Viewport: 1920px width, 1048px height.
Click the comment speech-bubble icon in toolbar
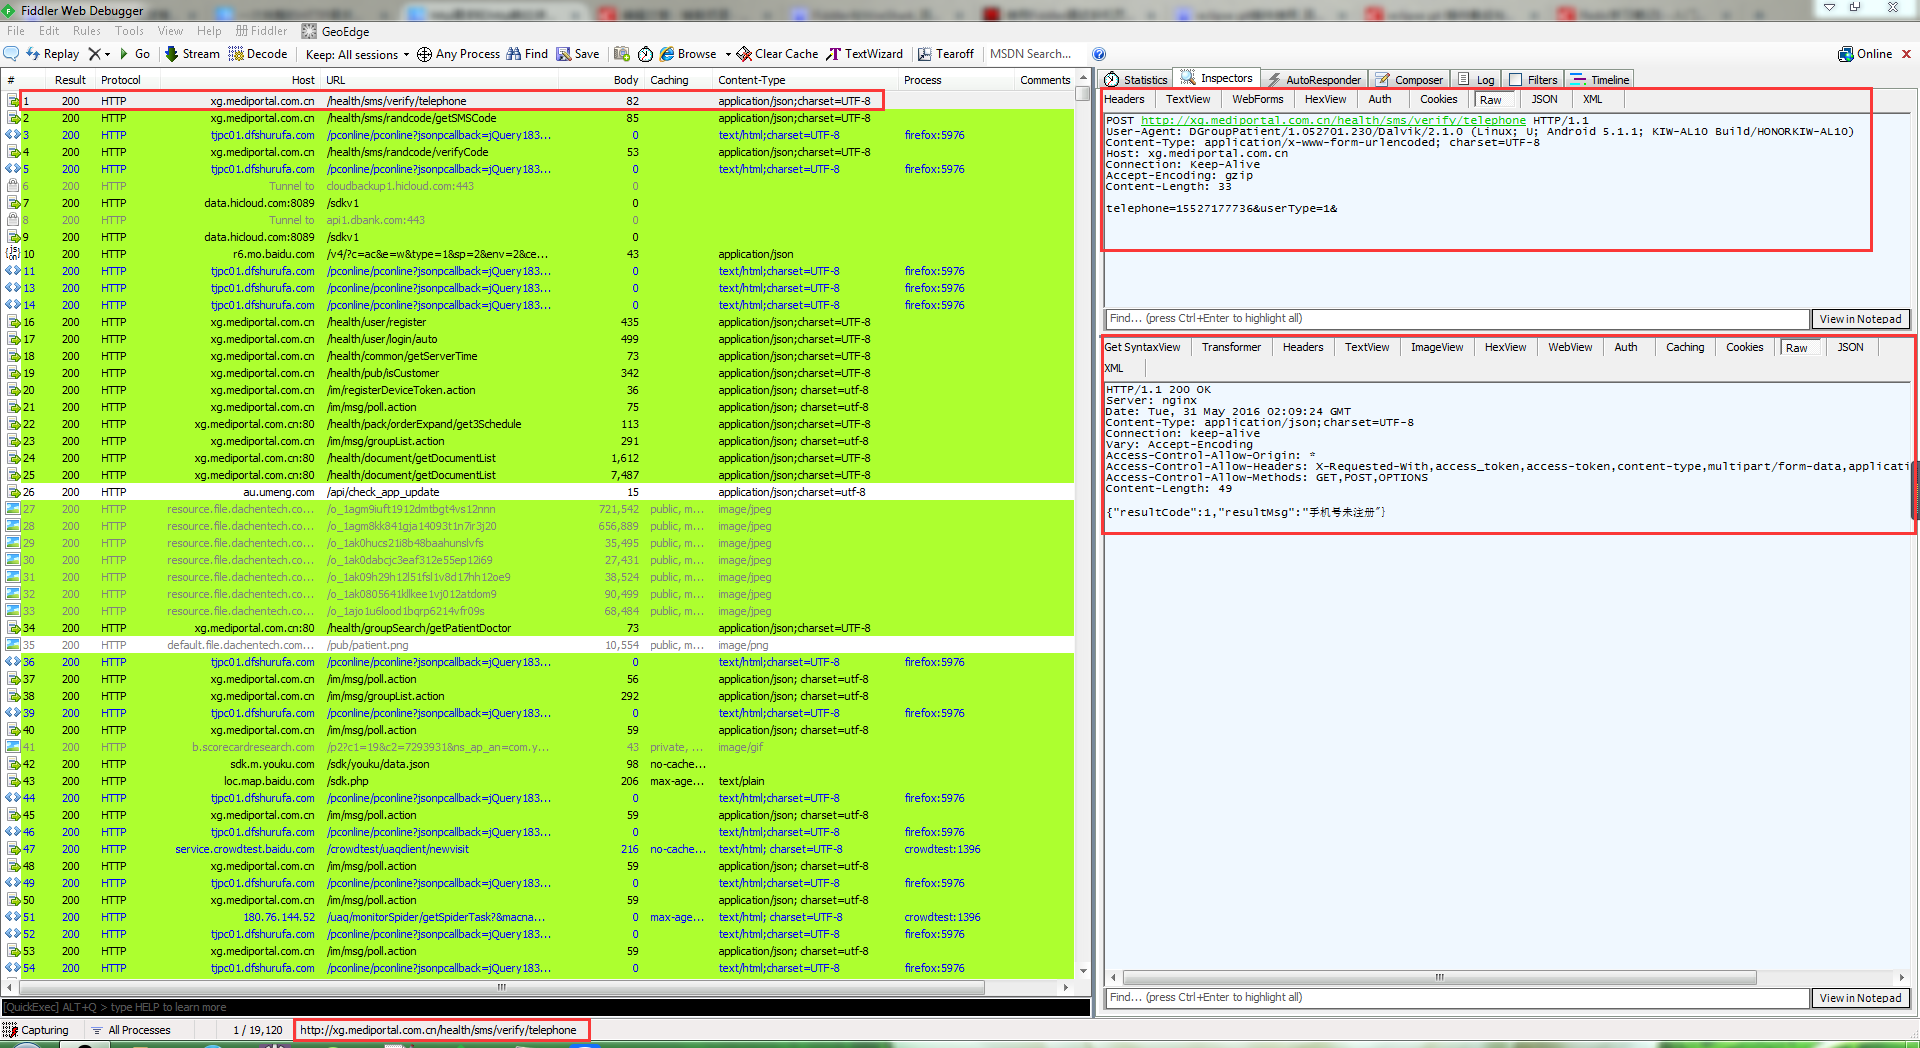(12, 54)
